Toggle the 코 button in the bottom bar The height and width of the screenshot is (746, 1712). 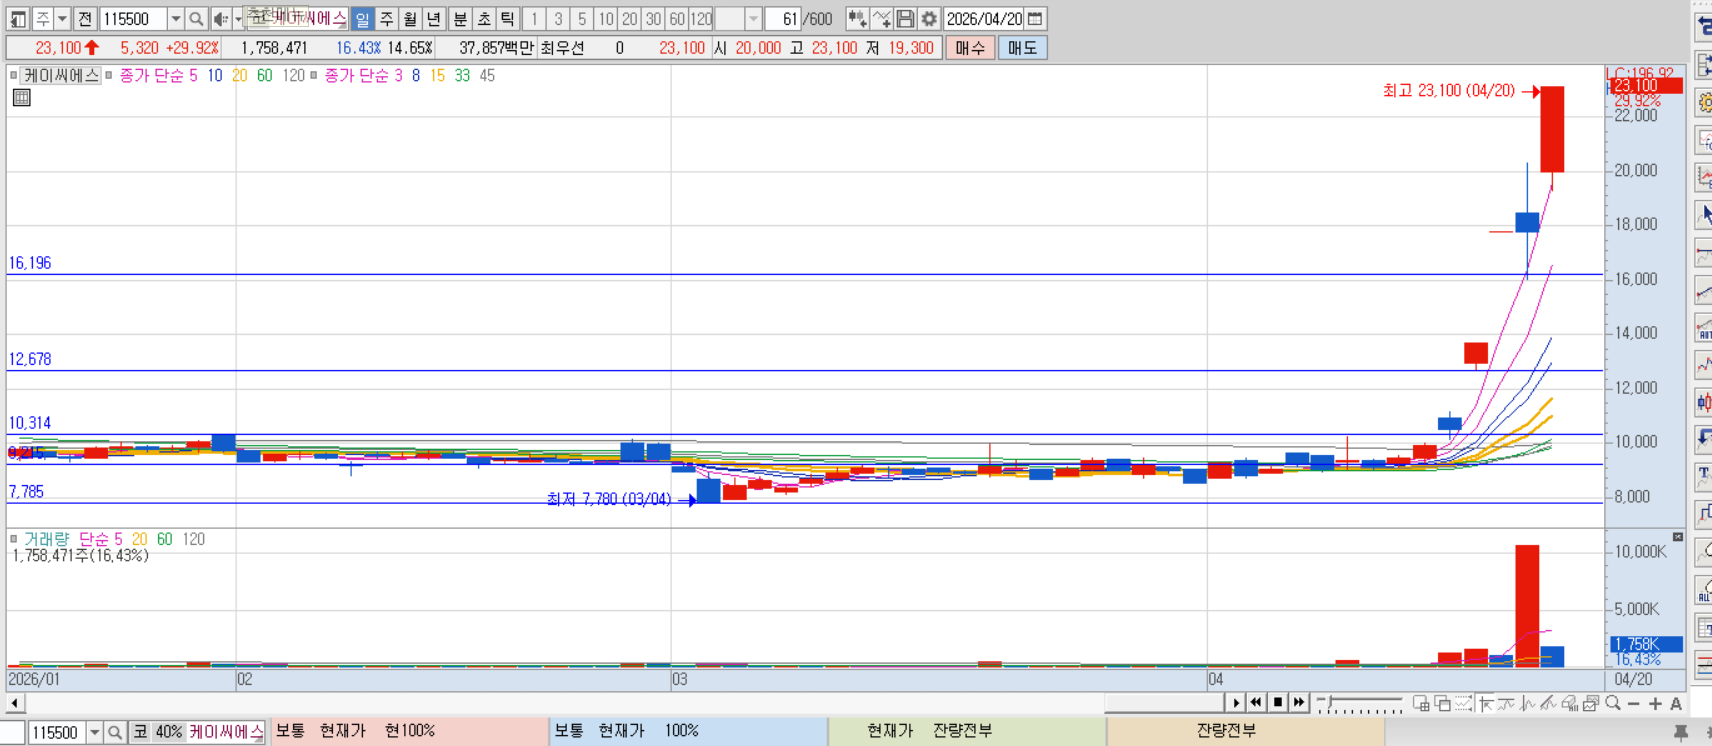pyautogui.click(x=141, y=733)
